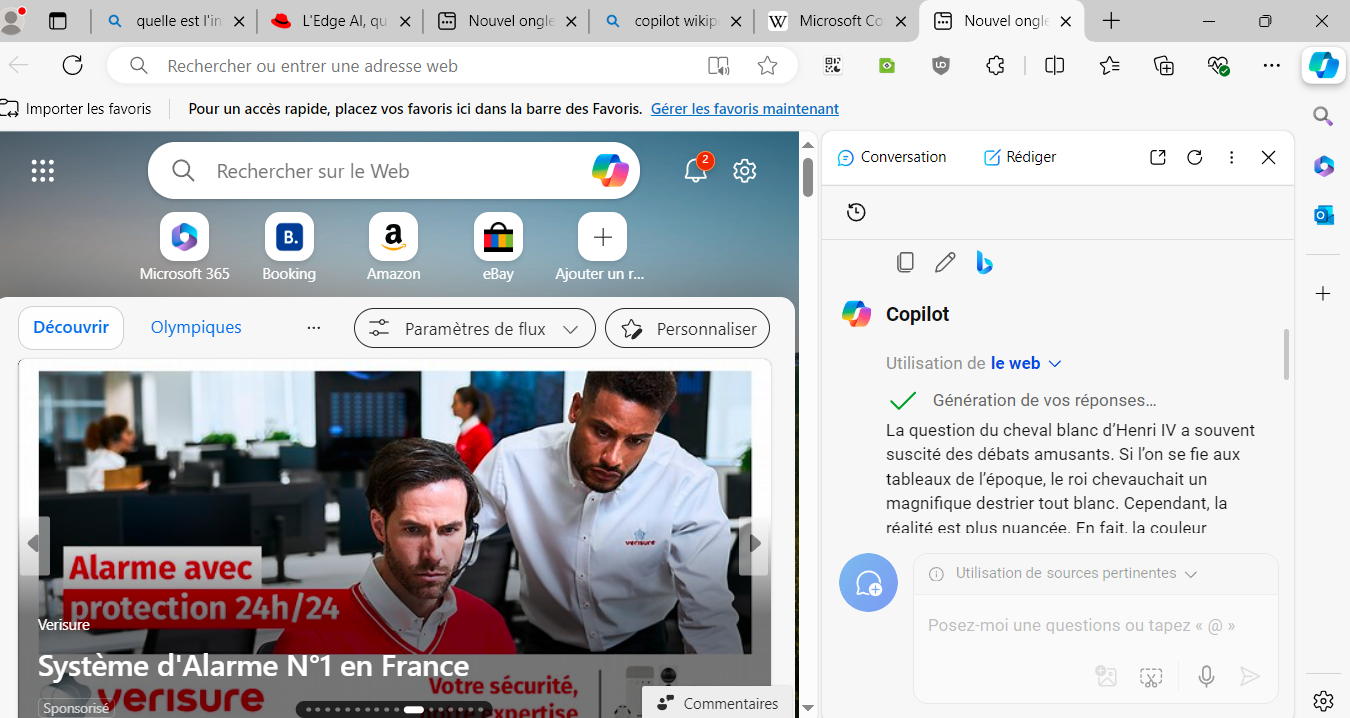Switch to 'copilot wikip' search tab
Viewport: 1350px width, 718px height.
point(674,21)
